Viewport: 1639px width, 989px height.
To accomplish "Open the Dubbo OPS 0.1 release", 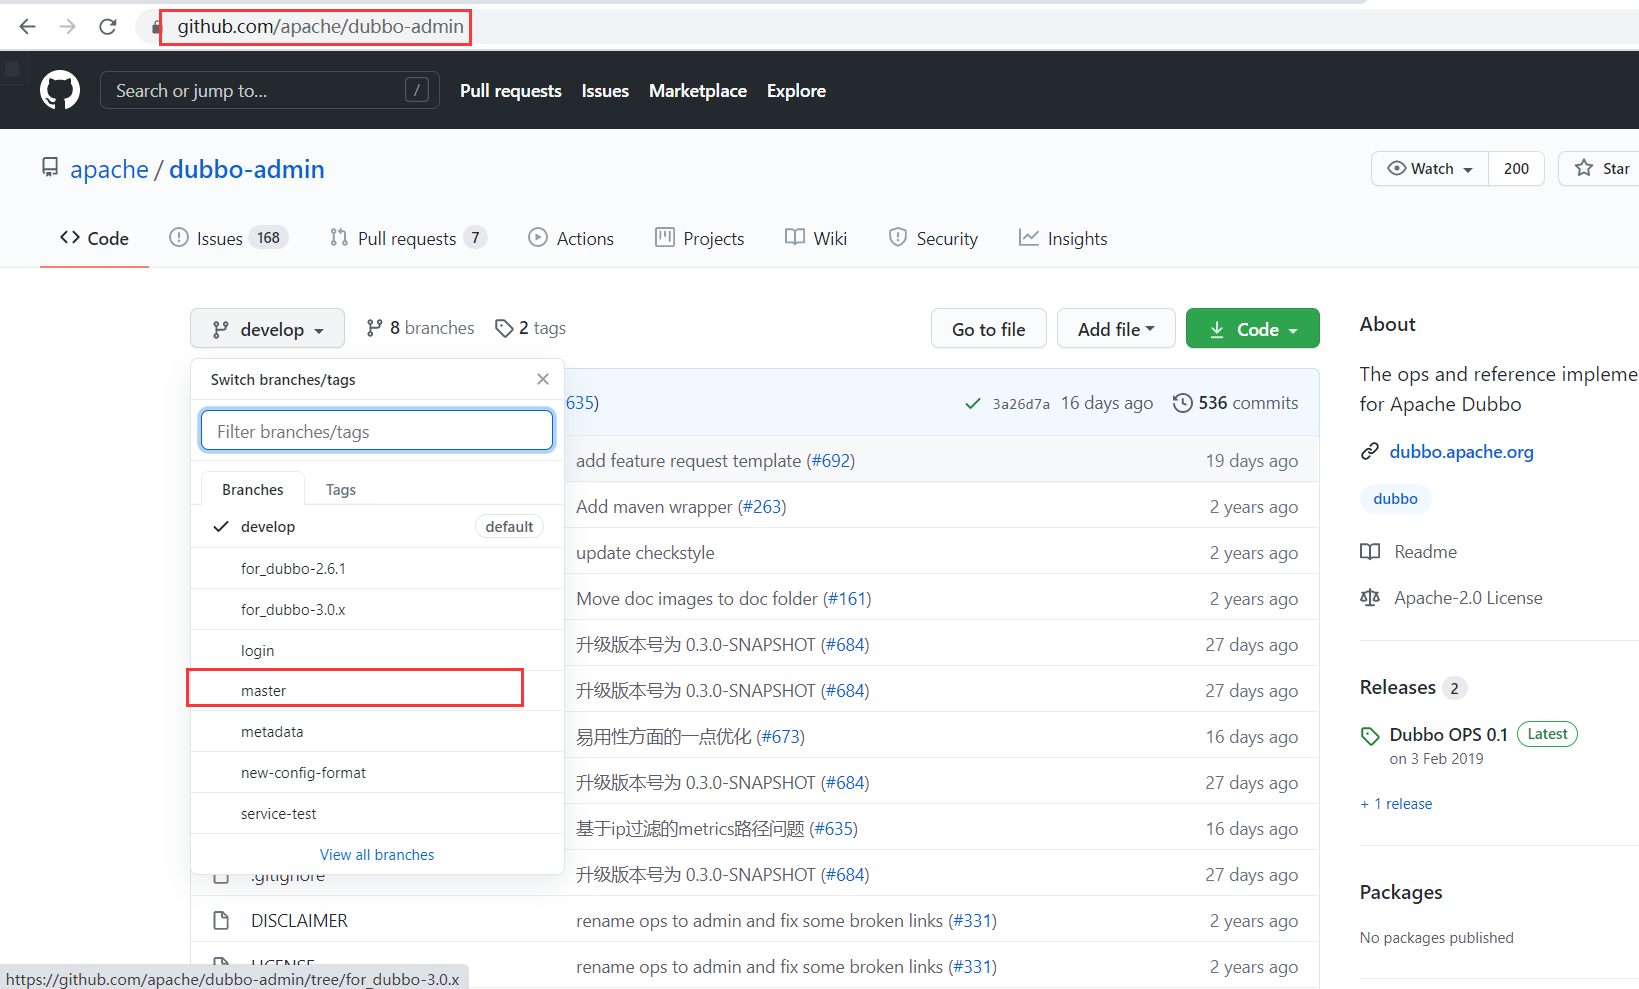I will coord(1448,735).
